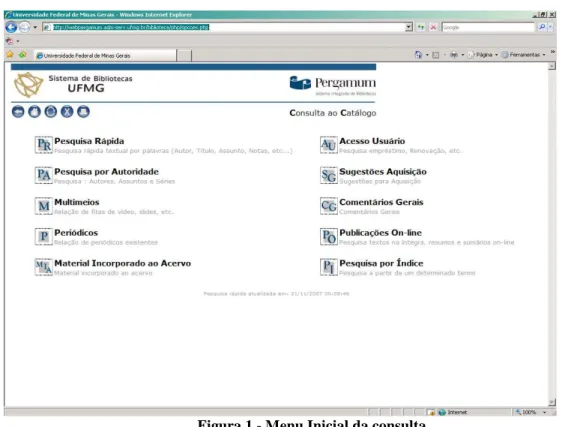Click the round blue X button
This screenshot has width=565, height=427.
(67, 112)
